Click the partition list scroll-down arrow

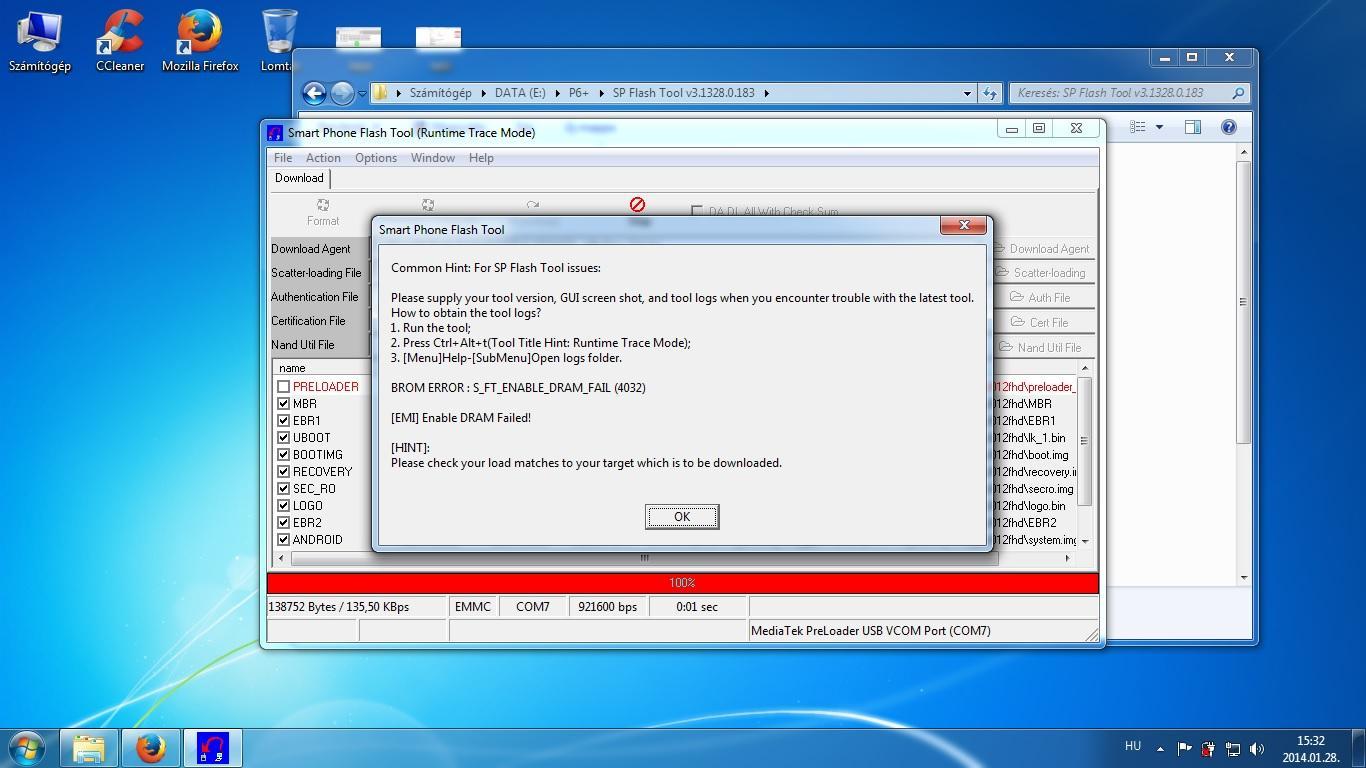[1085, 541]
